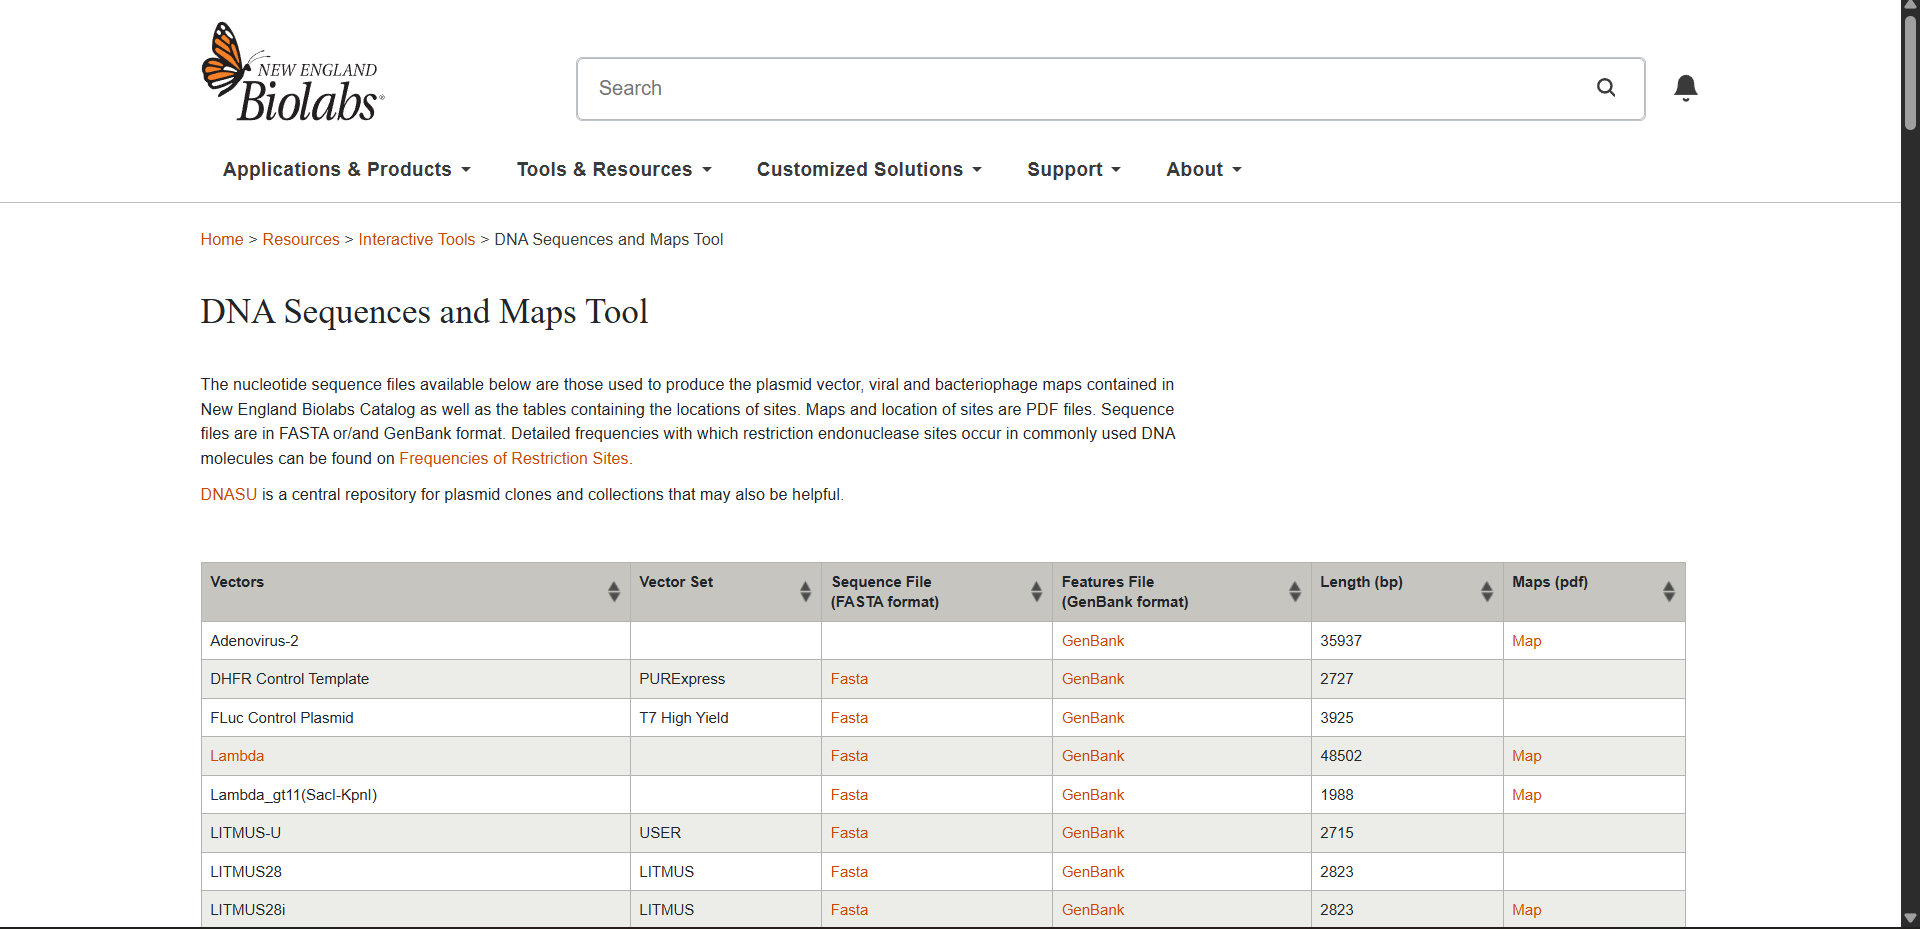Go to Interactive Tools breadcrumb
Screen dimensions: 1920x929
(416, 240)
